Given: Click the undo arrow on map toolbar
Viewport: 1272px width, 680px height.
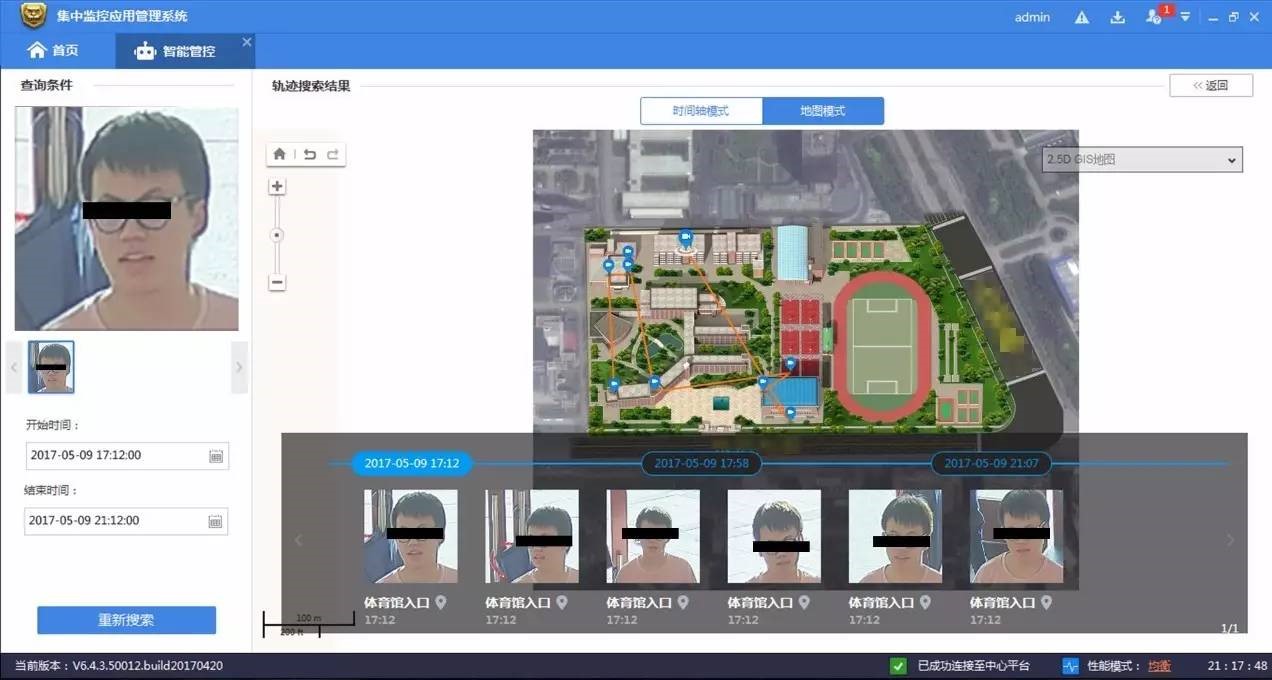Looking at the screenshot, I should (310, 154).
